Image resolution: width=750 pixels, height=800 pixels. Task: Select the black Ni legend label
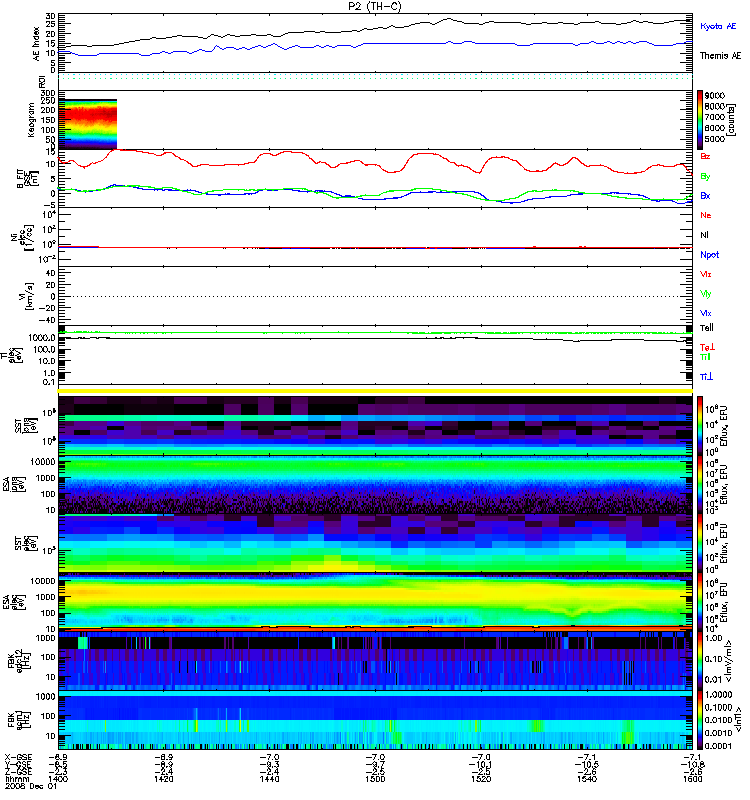click(704, 235)
